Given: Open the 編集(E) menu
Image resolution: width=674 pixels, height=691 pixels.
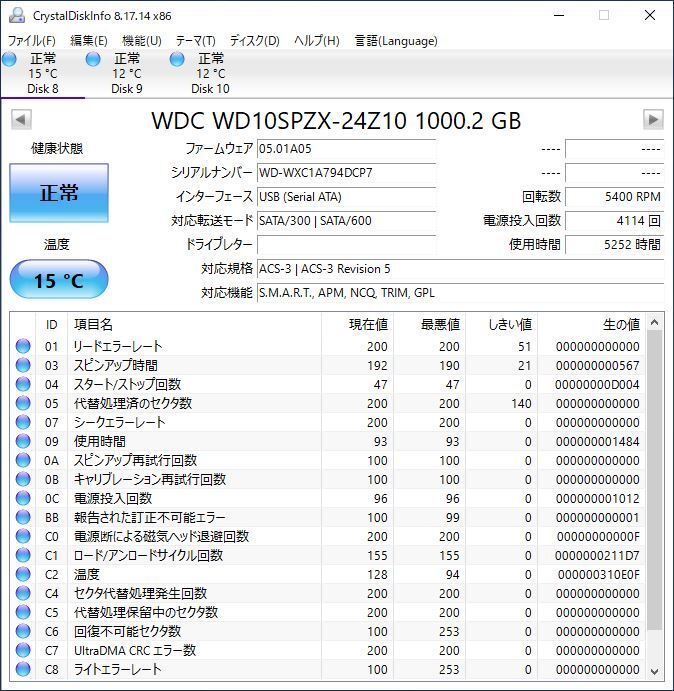Looking at the screenshot, I should pyautogui.click(x=89, y=41).
